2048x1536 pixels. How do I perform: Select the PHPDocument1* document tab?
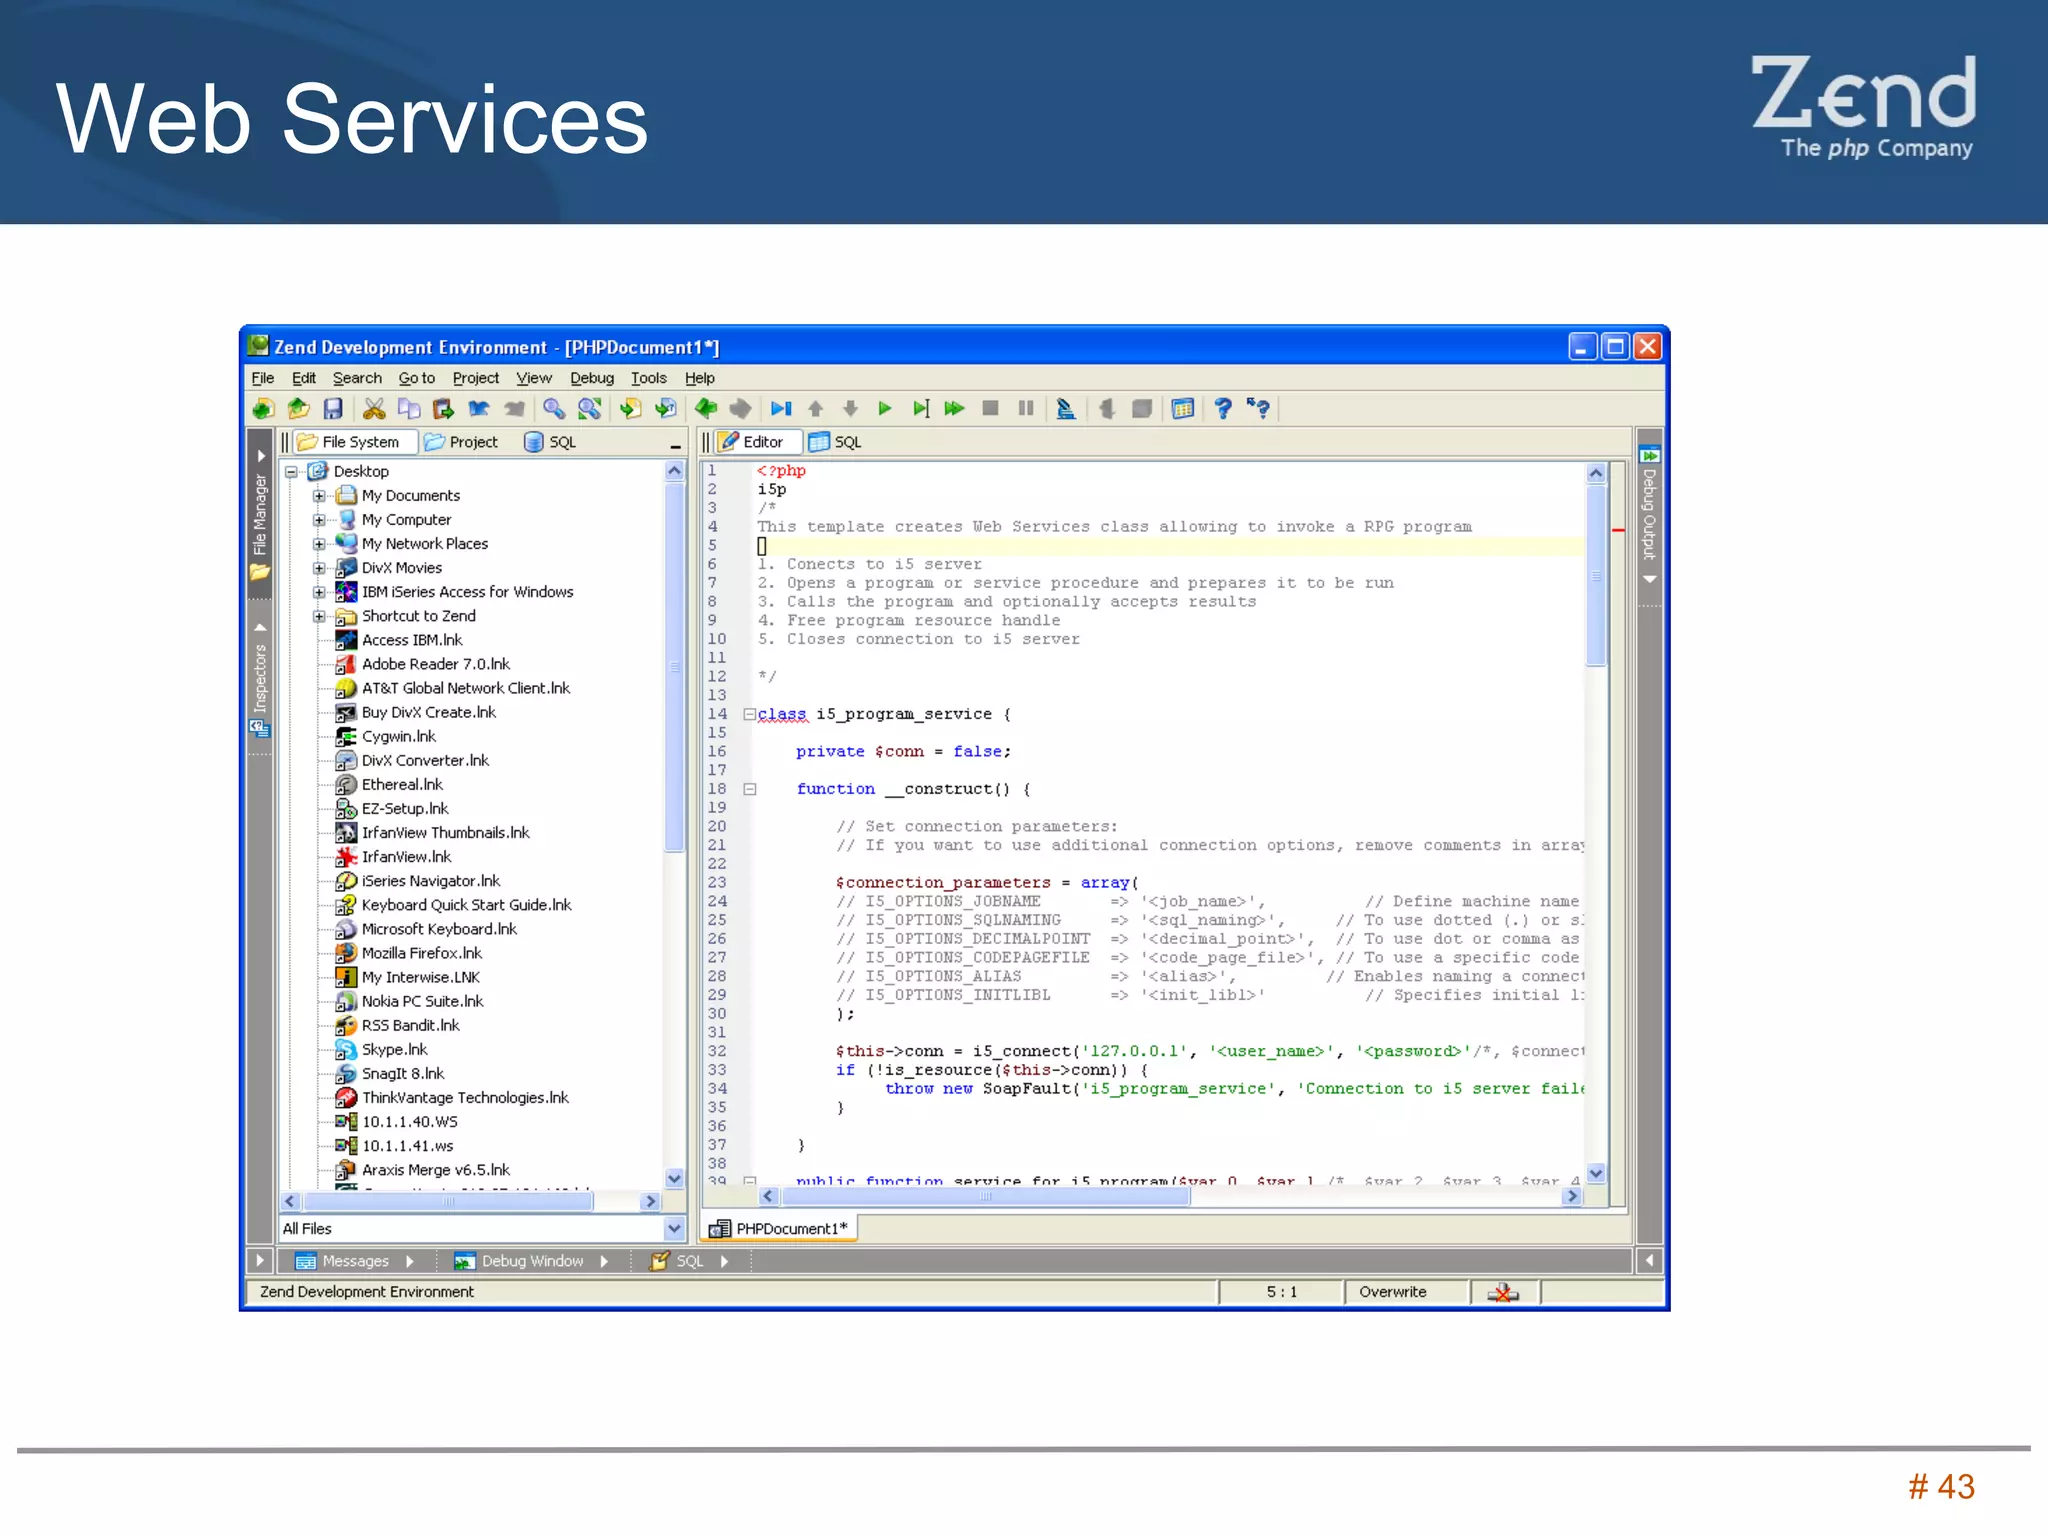tap(780, 1228)
